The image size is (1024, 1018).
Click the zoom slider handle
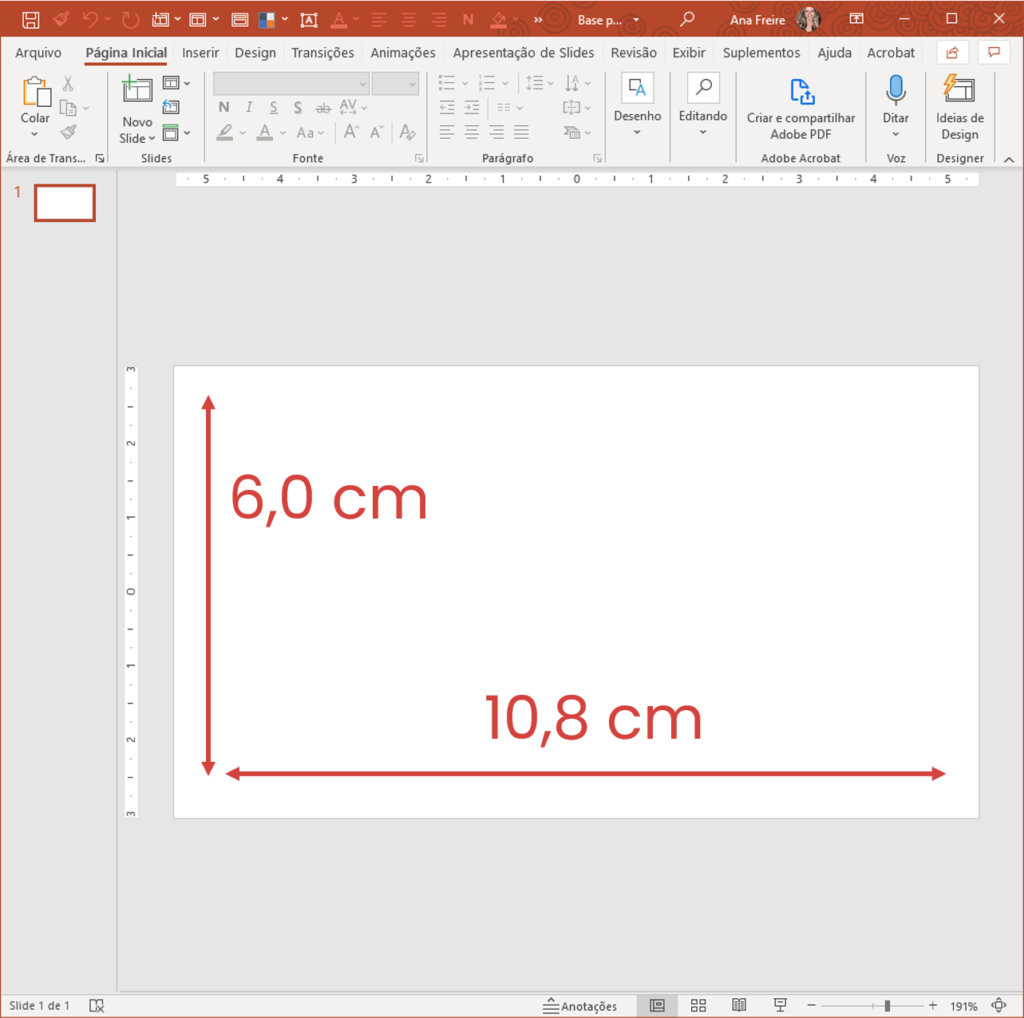tap(887, 1005)
